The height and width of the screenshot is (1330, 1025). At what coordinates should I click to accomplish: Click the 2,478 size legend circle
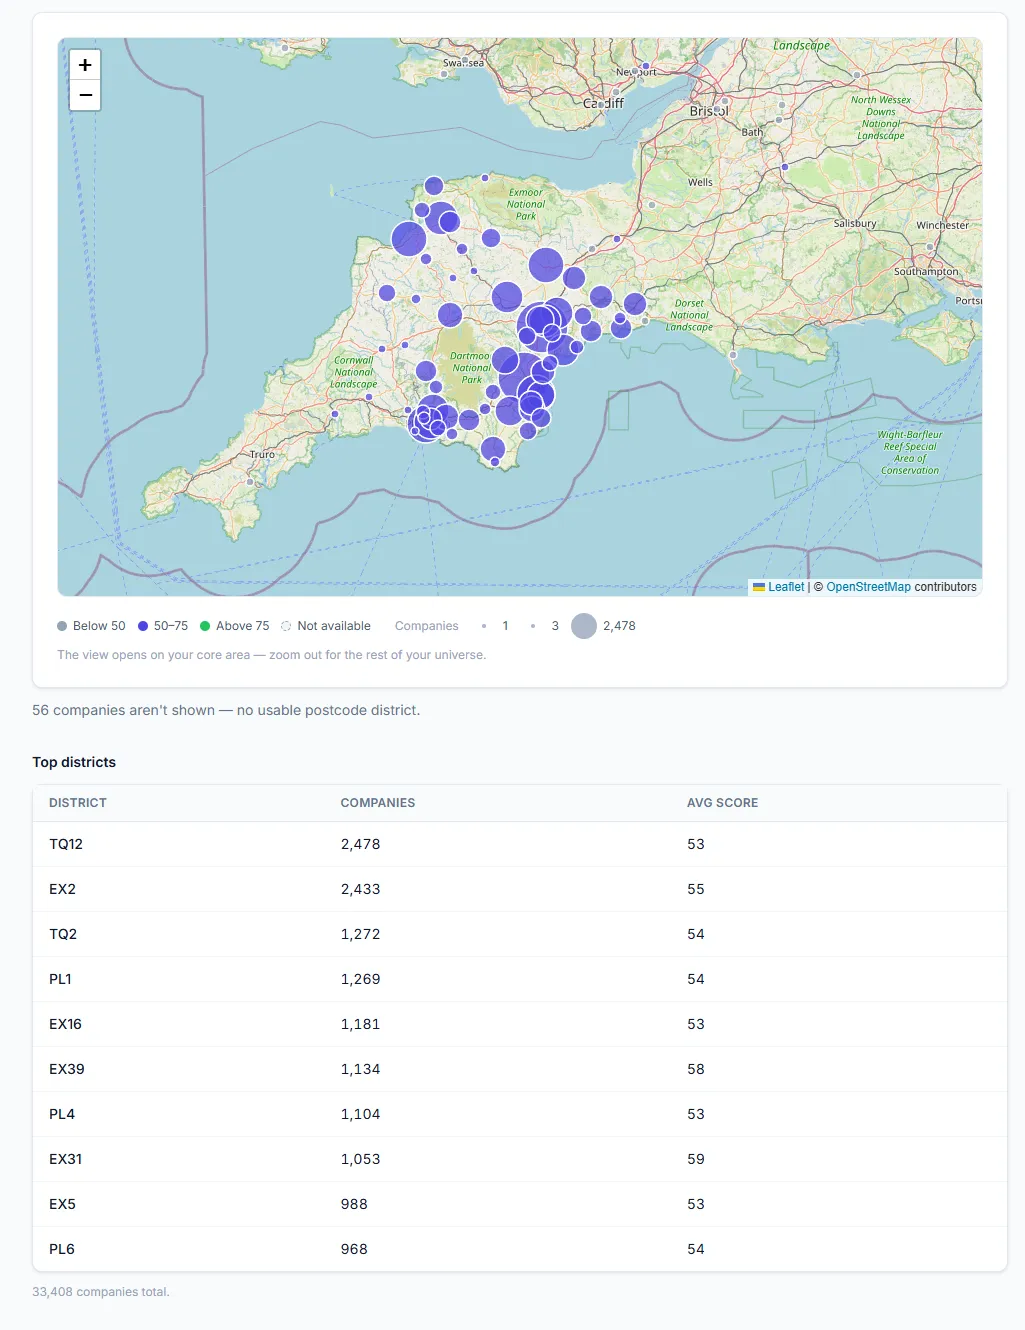(584, 626)
